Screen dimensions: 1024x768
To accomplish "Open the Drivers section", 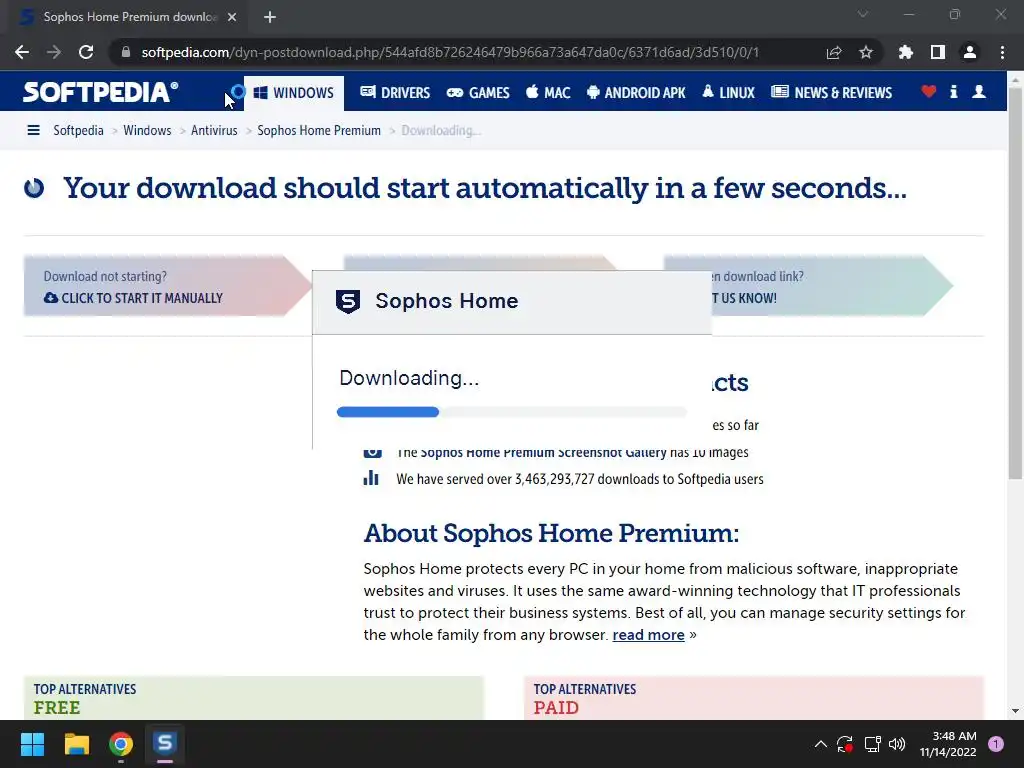I will click(x=395, y=93).
